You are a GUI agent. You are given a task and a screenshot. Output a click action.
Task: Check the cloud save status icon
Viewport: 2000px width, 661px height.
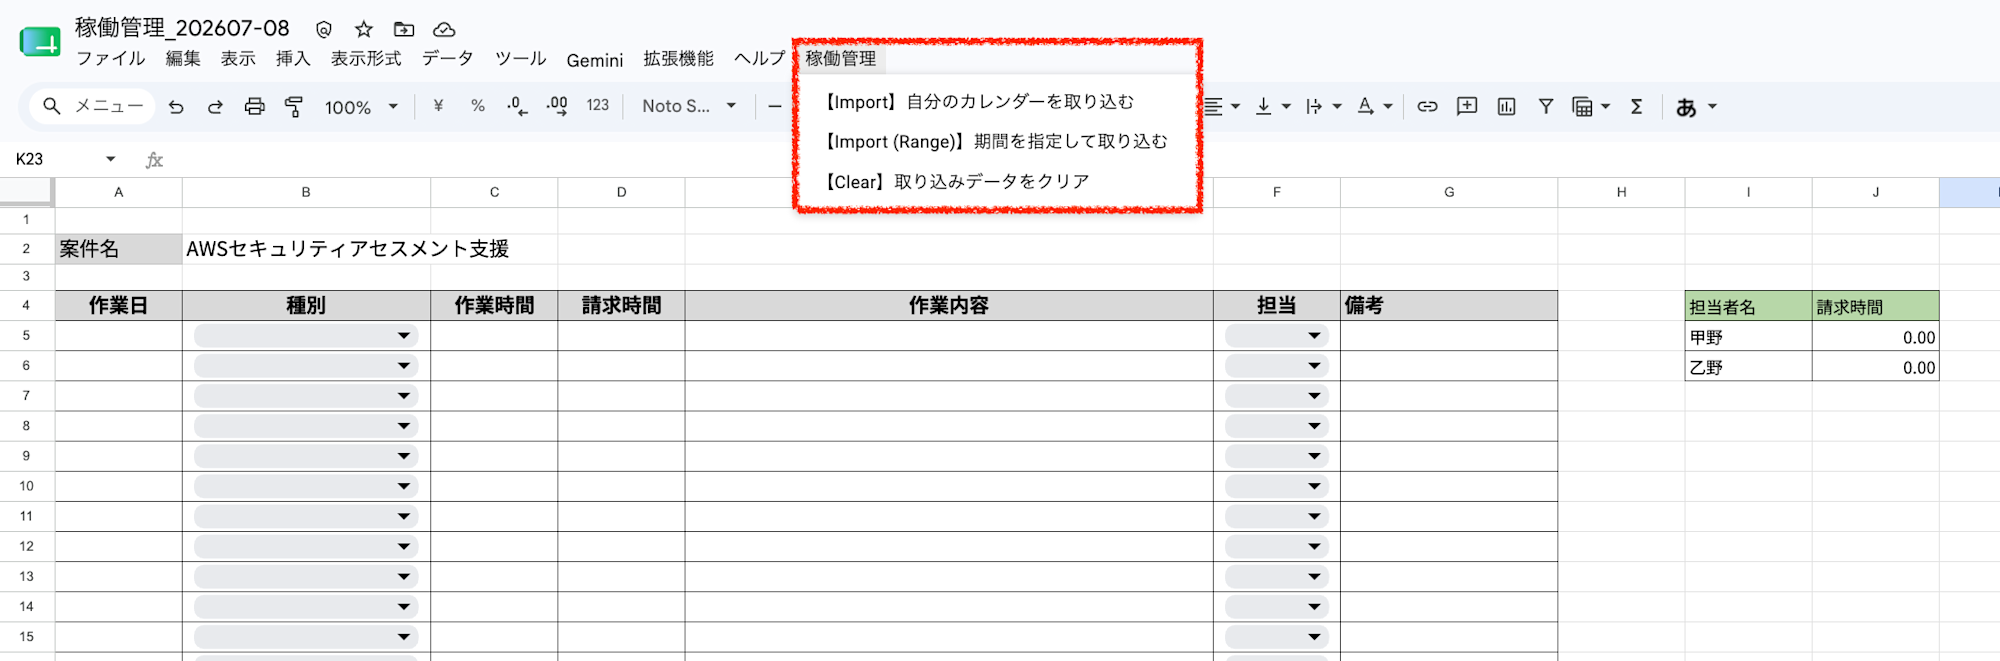click(x=444, y=29)
